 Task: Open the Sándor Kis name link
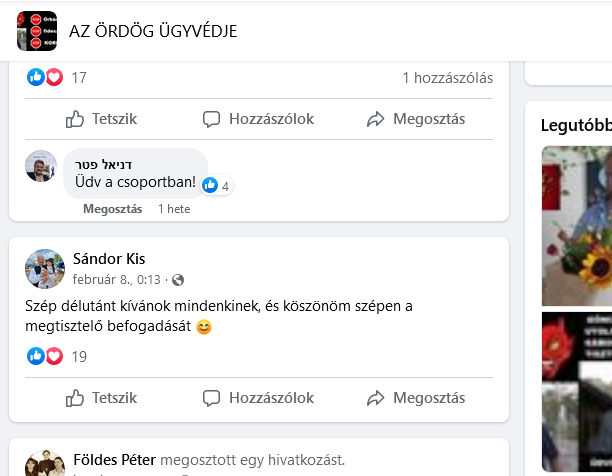109,259
